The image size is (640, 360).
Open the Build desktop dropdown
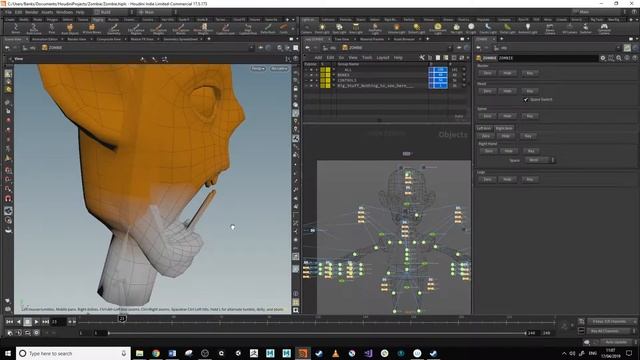coord(113,12)
